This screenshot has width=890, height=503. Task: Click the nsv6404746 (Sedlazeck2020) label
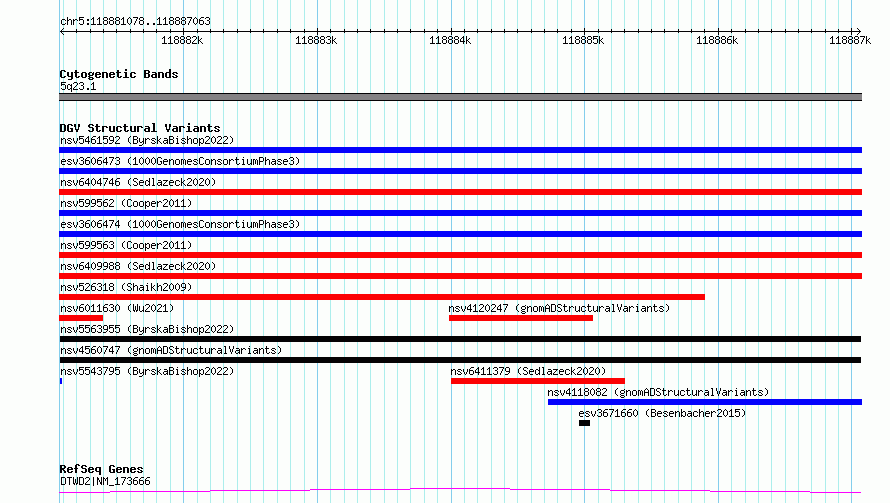tap(138, 182)
